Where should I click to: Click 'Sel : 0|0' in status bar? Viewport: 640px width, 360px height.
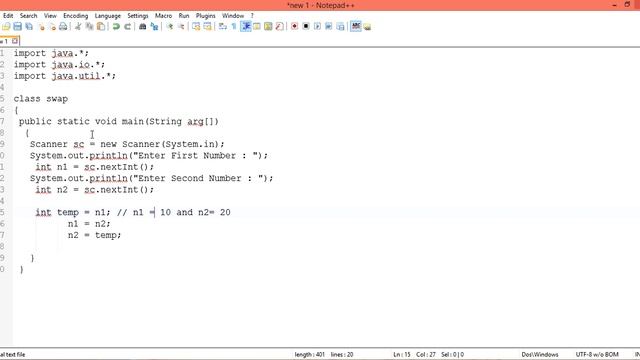click(452, 354)
